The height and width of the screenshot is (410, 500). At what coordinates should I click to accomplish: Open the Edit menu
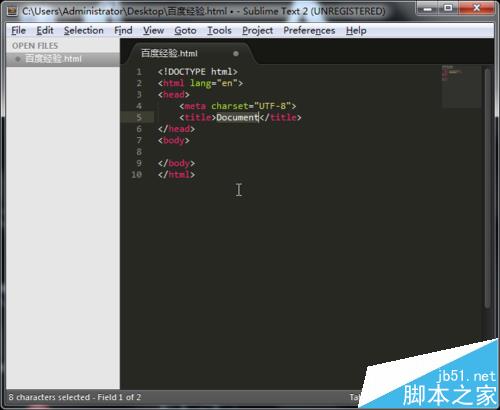[45, 31]
